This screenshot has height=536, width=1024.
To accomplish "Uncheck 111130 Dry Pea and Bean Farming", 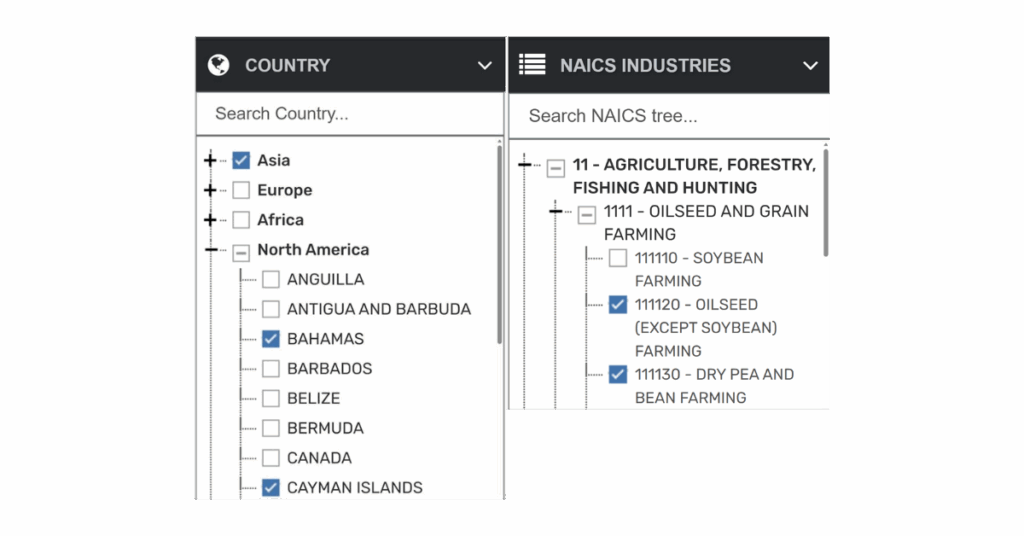I will click(618, 375).
